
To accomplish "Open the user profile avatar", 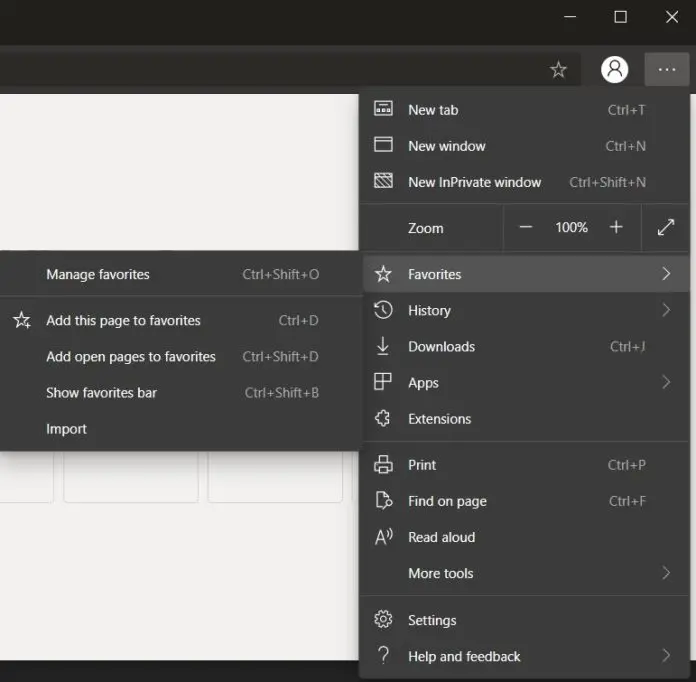I will click(x=614, y=69).
